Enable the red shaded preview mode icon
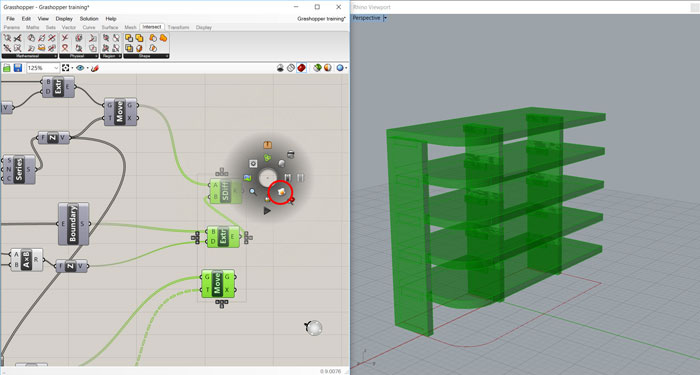The width and height of the screenshot is (700, 375). click(x=301, y=68)
